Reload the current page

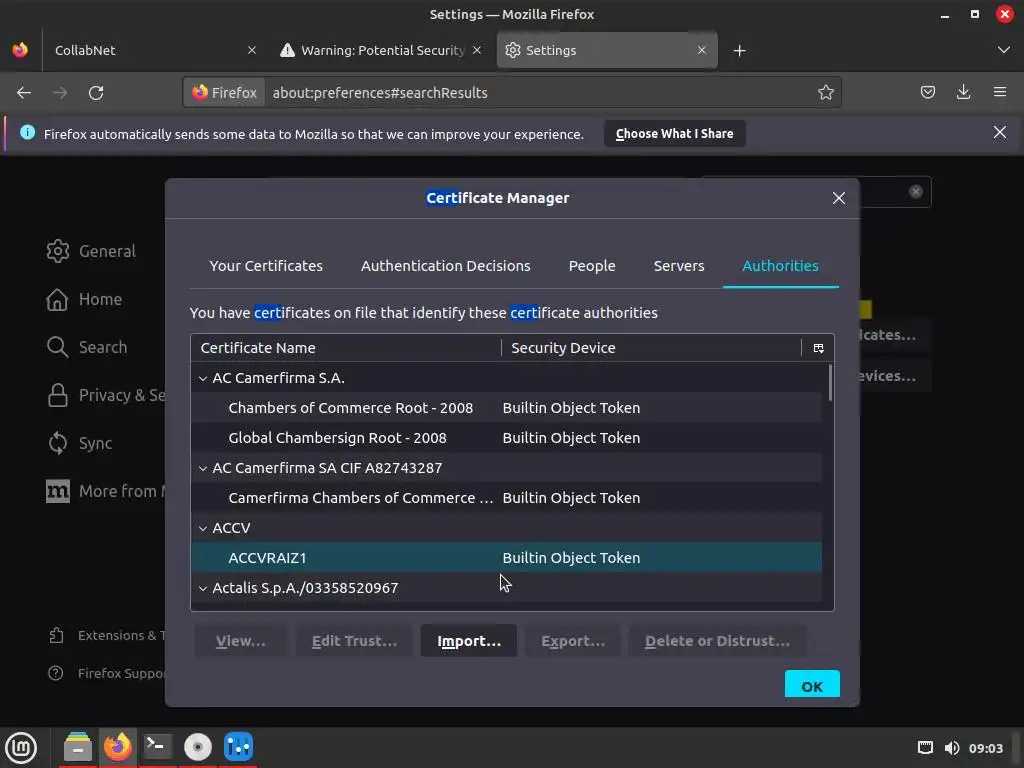[96, 93]
